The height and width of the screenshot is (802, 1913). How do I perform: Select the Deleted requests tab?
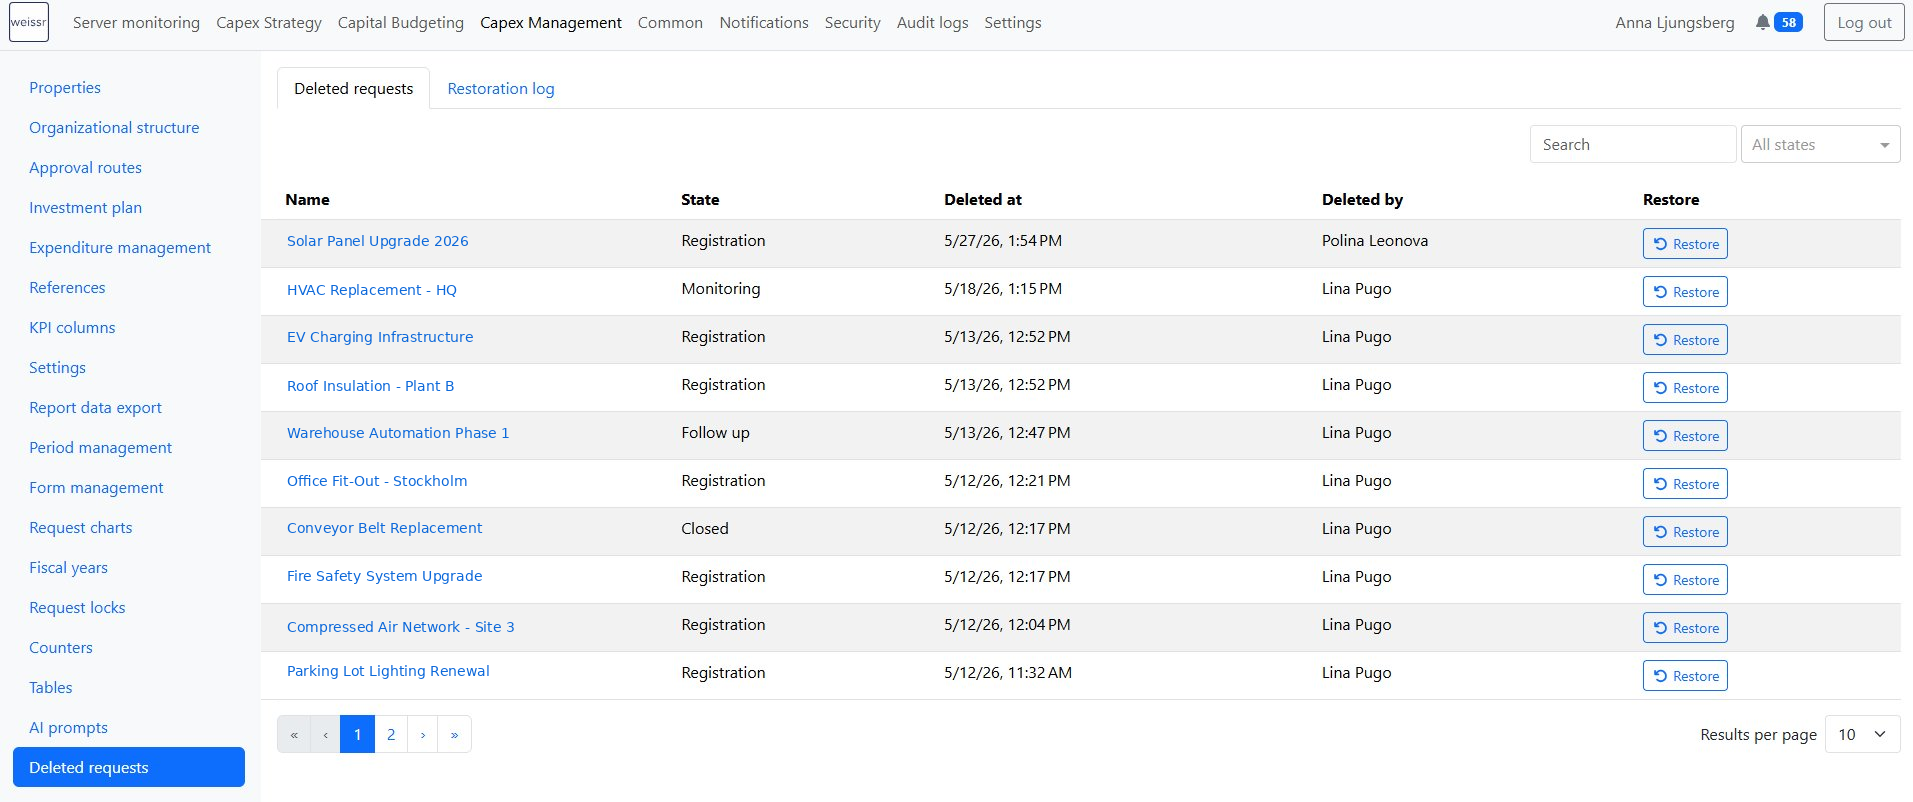353,88
